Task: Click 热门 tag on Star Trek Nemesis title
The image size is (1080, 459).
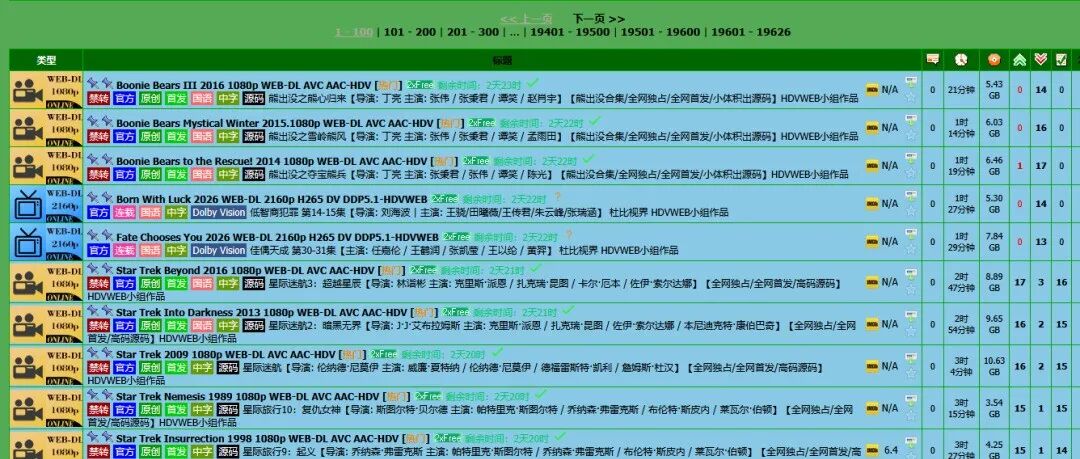Action: (395, 396)
